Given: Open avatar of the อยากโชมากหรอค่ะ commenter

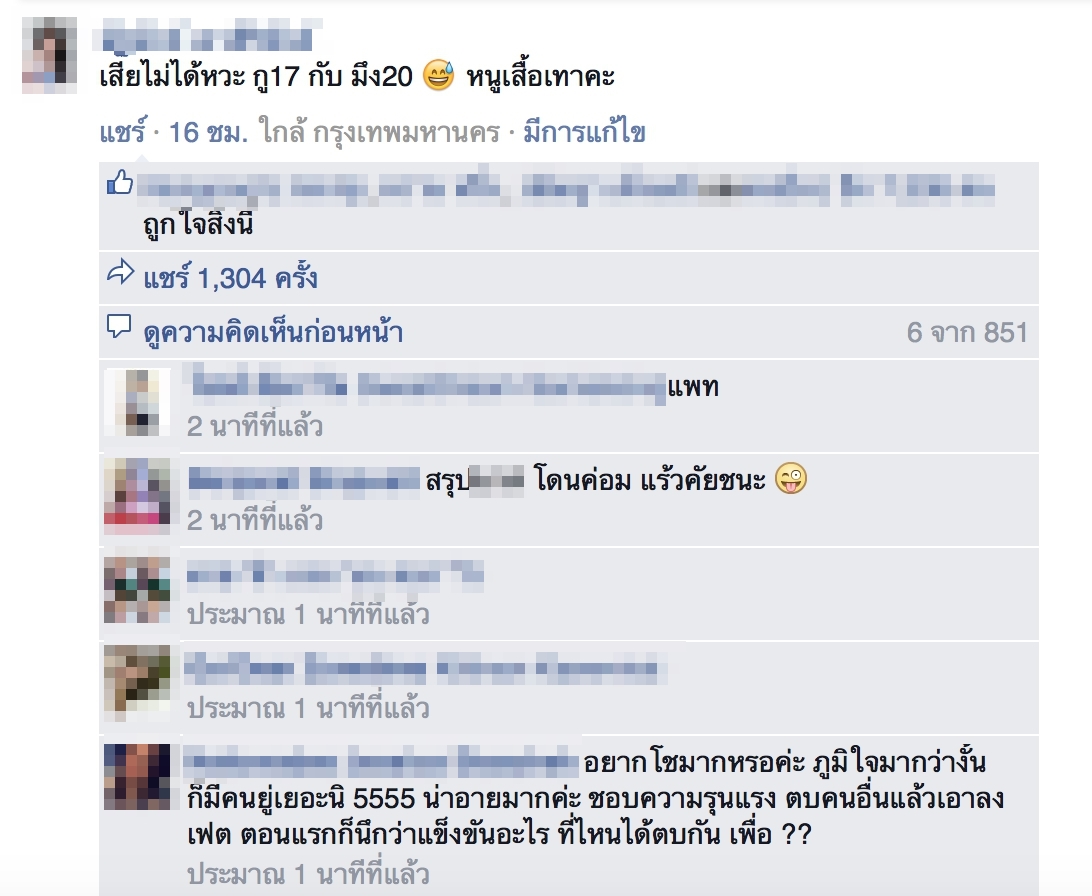Looking at the screenshot, I should [137, 777].
